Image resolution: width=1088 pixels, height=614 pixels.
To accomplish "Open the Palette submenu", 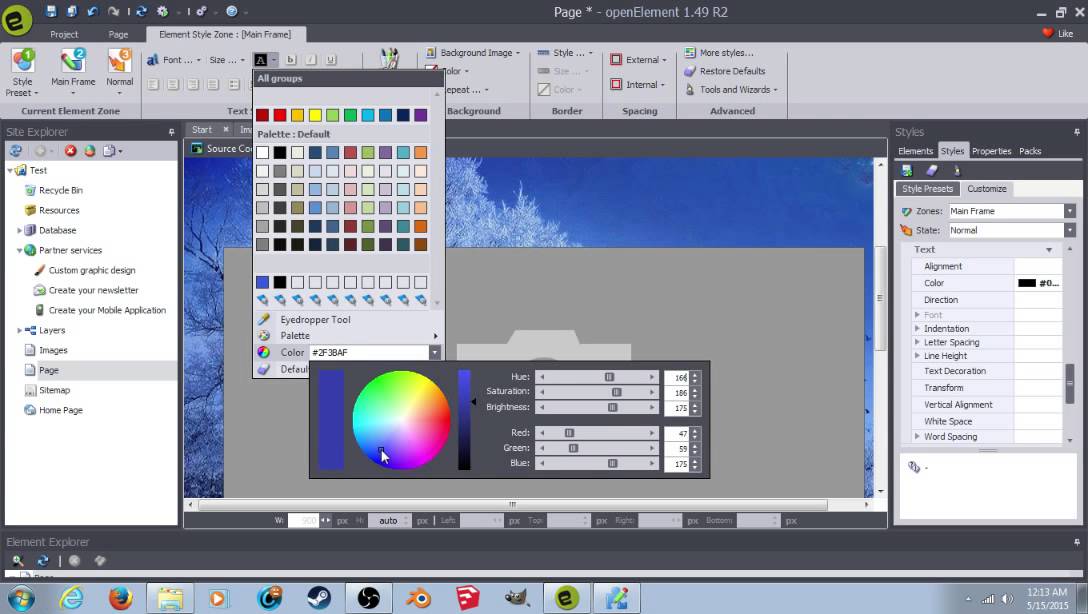I will 348,336.
